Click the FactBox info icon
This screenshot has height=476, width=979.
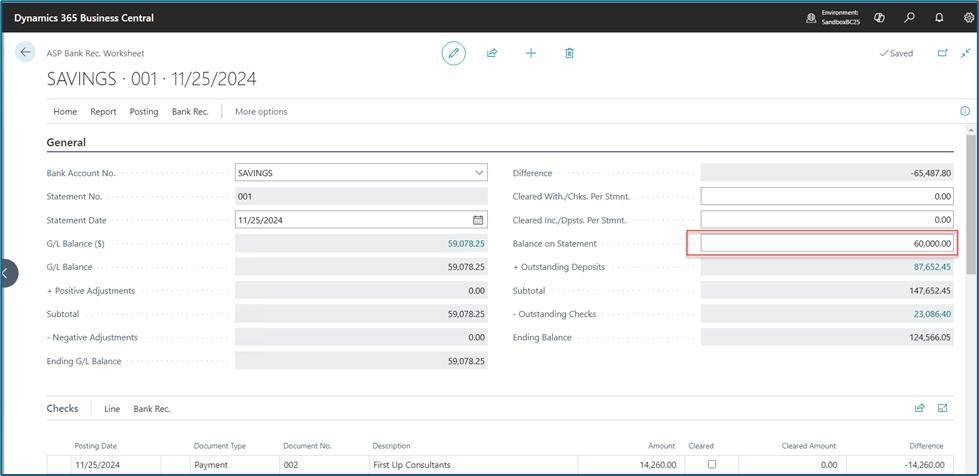click(x=965, y=111)
